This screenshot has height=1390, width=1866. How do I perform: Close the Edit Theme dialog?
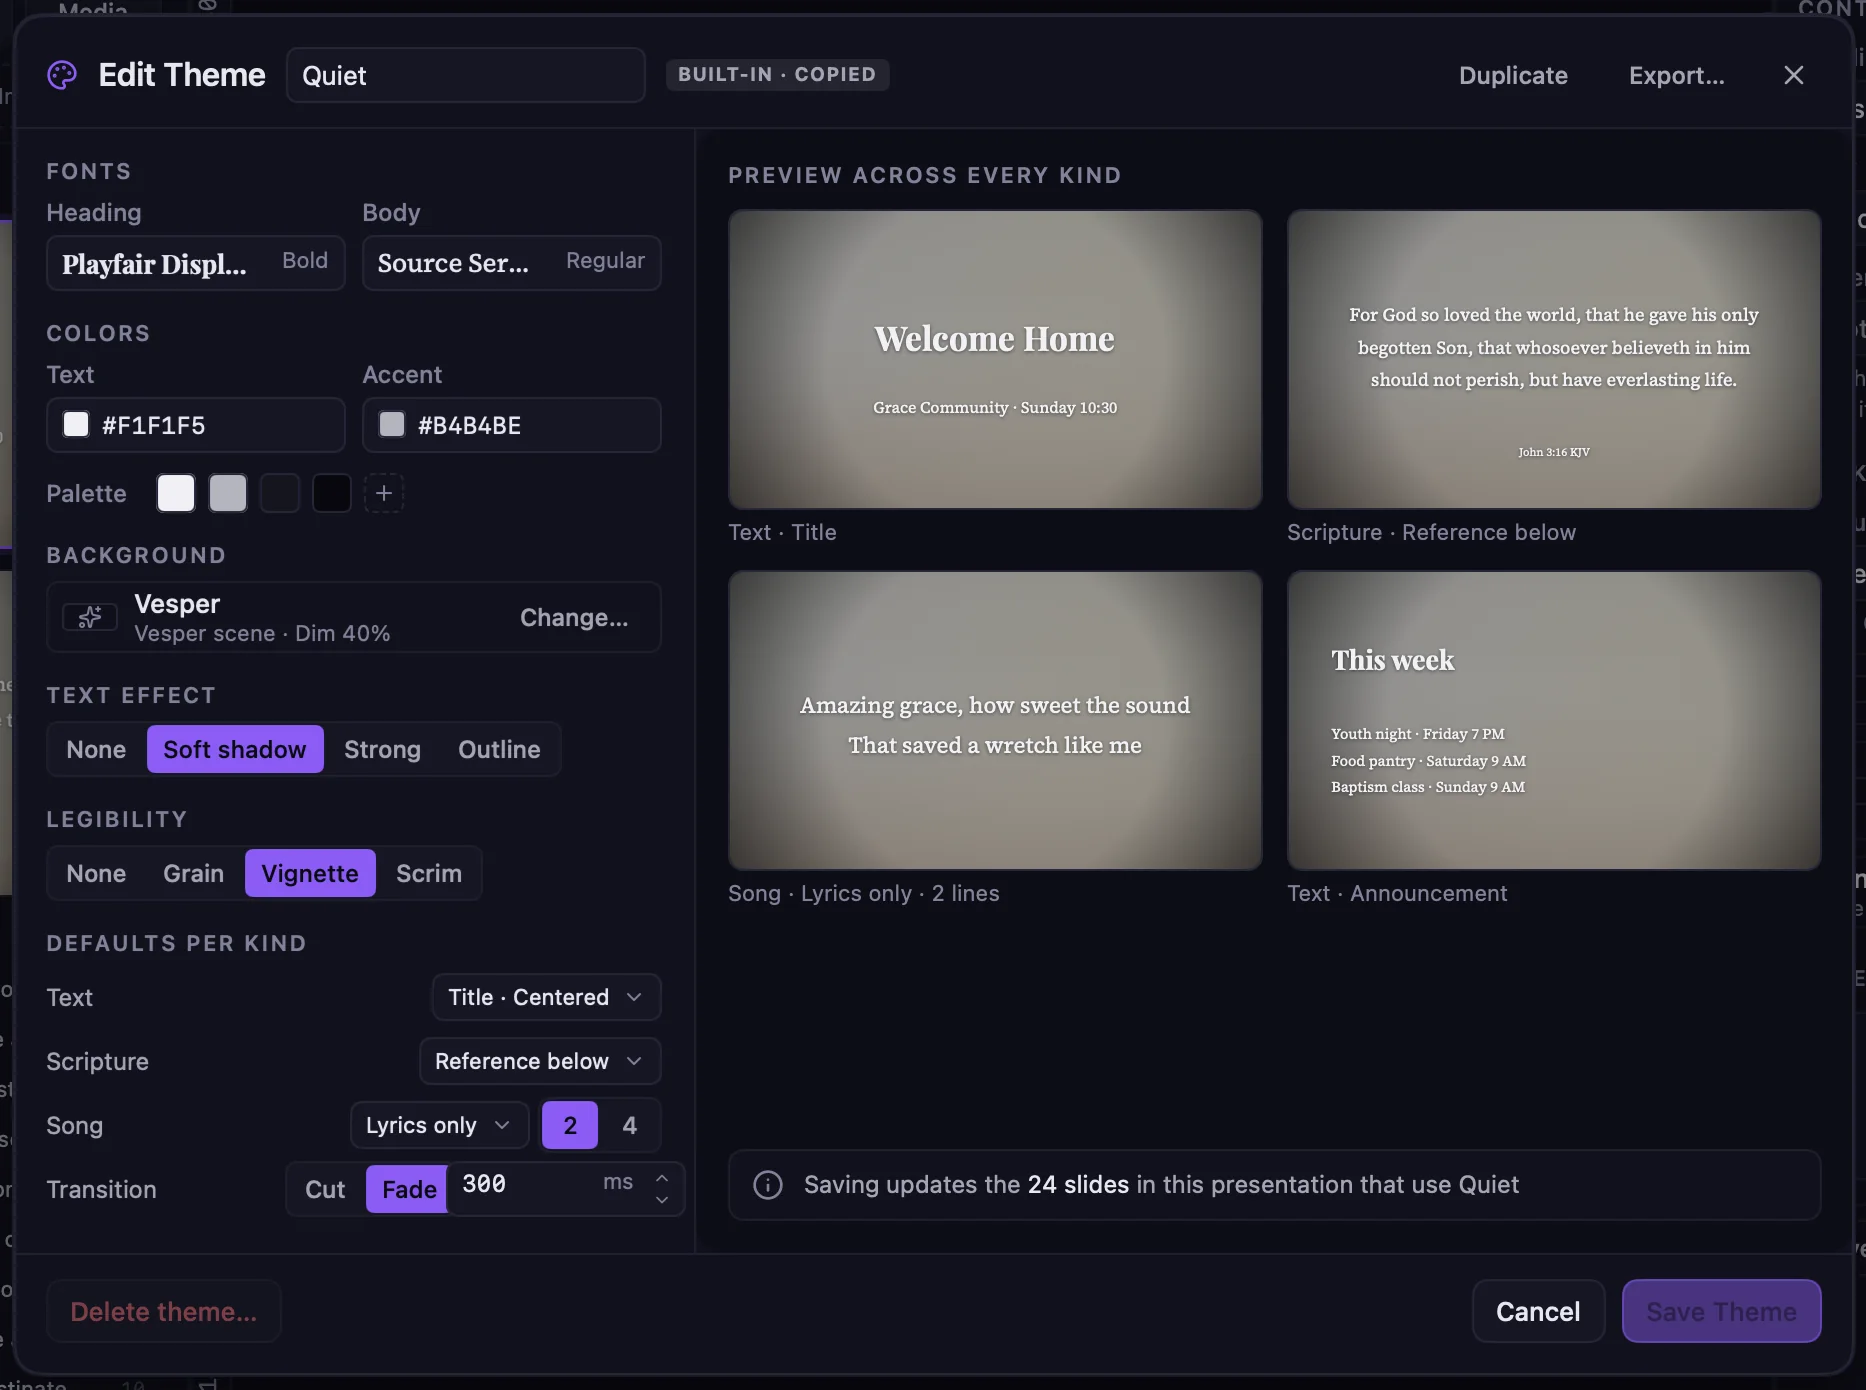click(x=1794, y=75)
